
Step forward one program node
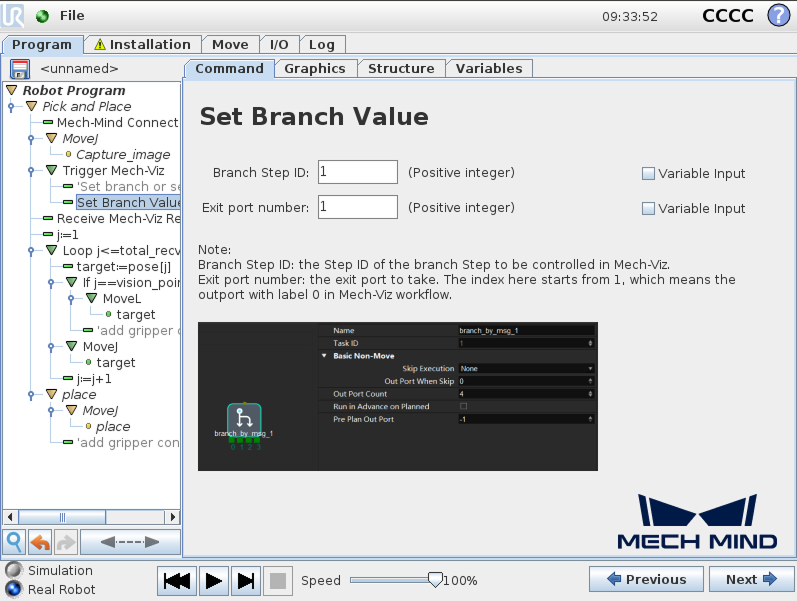[246, 581]
